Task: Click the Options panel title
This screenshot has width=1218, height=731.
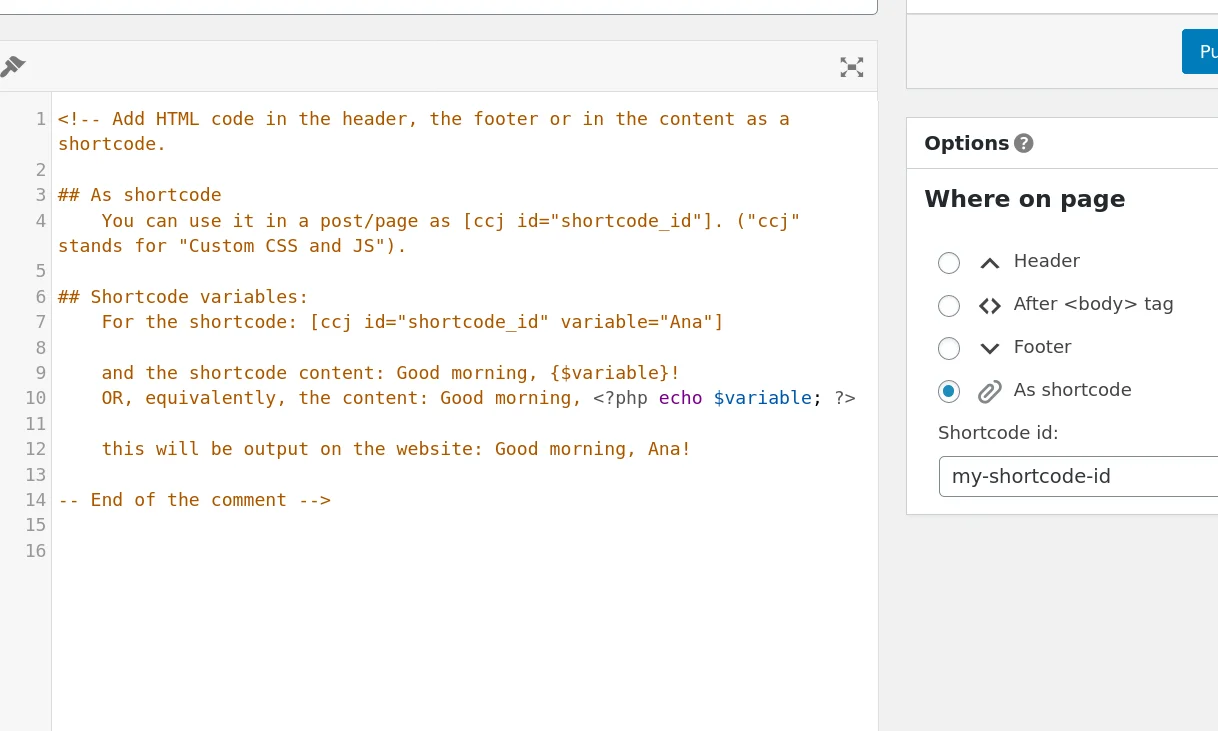Action: tap(967, 143)
